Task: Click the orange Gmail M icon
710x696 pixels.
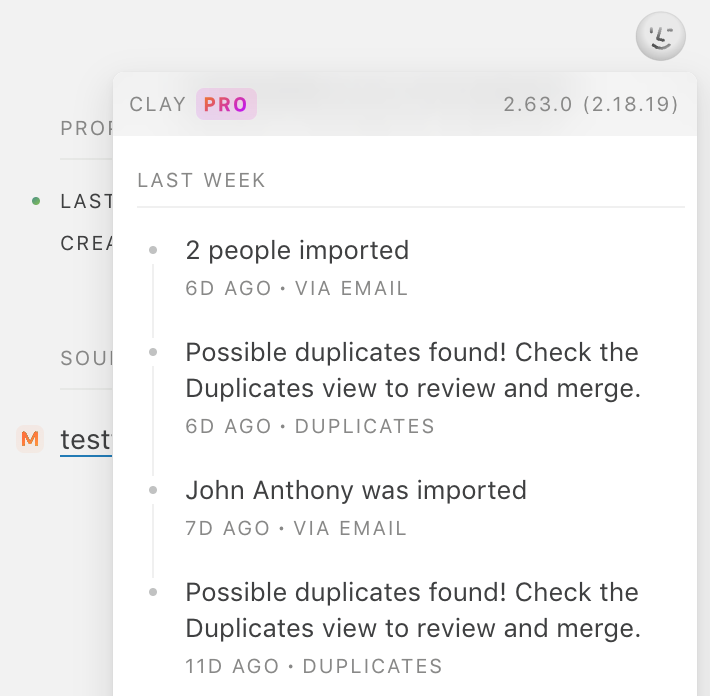Action: [30, 438]
